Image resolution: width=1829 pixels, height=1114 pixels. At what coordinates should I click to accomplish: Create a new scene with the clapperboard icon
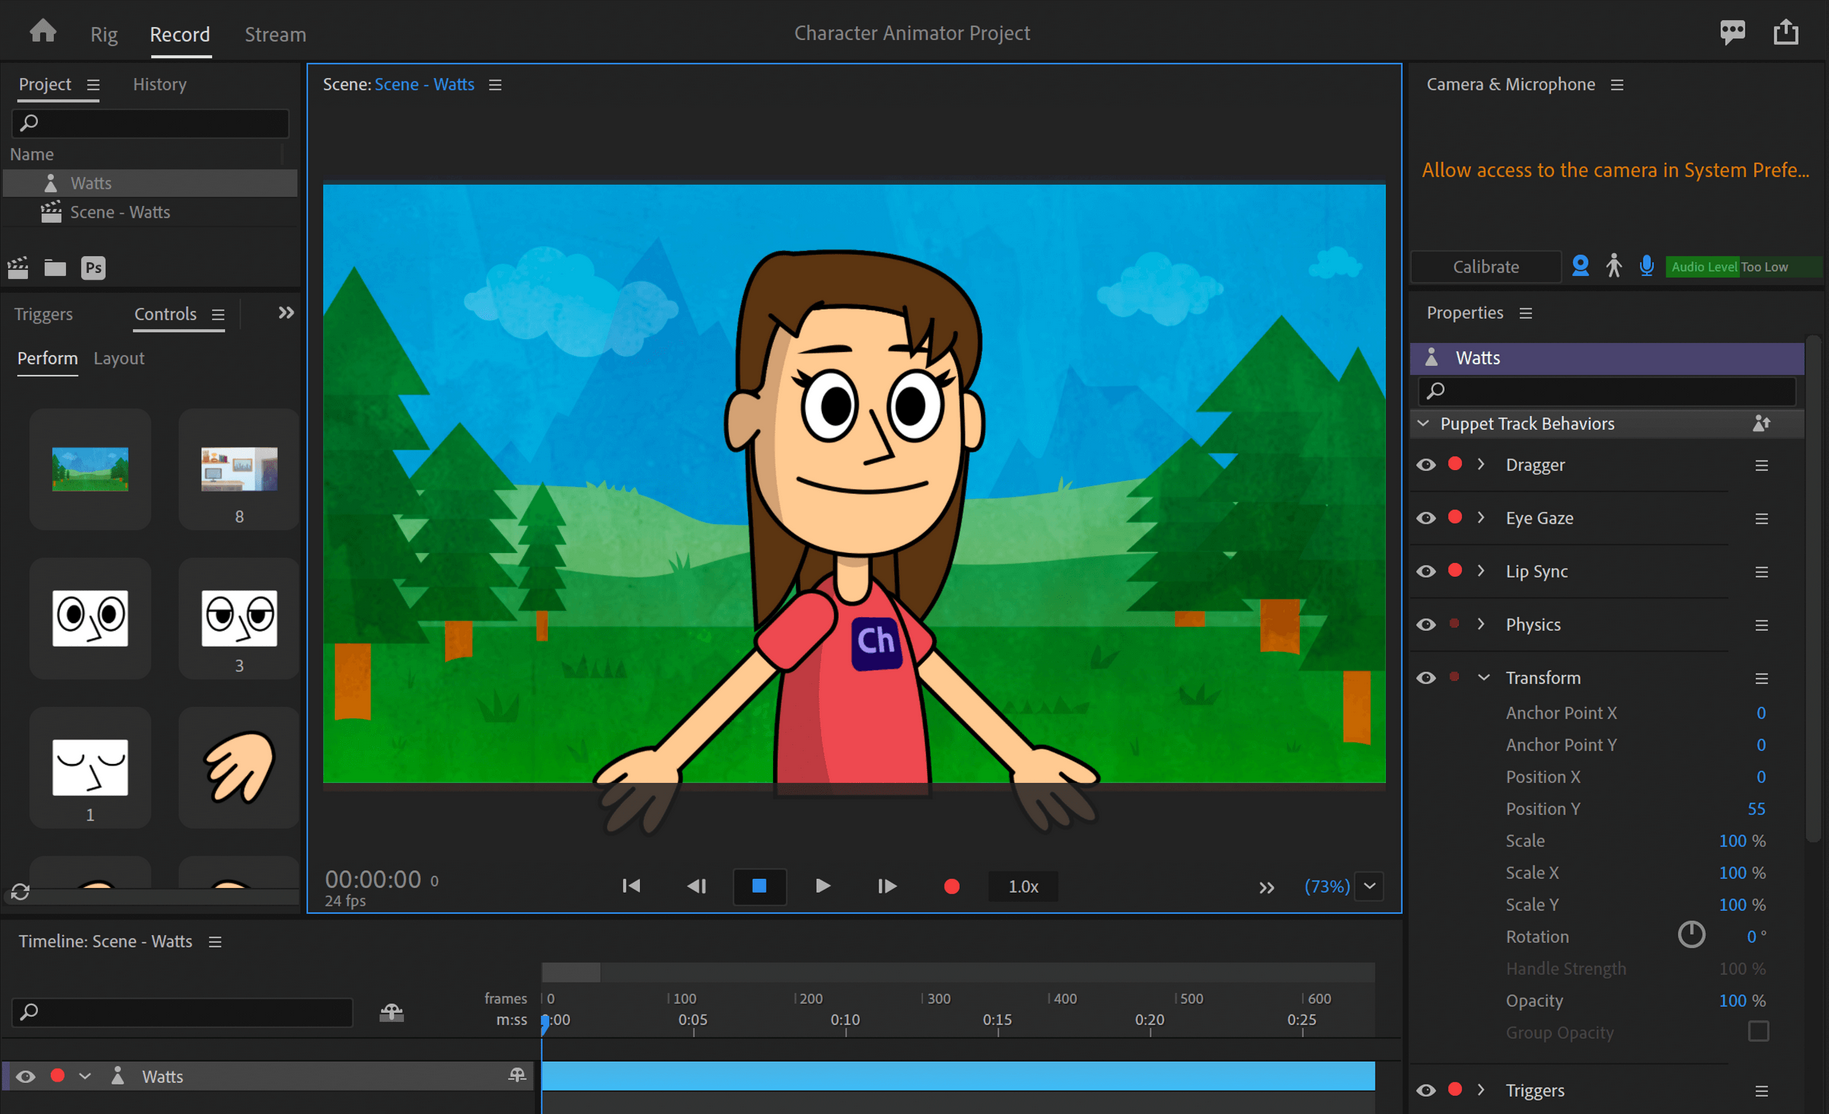coord(18,267)
